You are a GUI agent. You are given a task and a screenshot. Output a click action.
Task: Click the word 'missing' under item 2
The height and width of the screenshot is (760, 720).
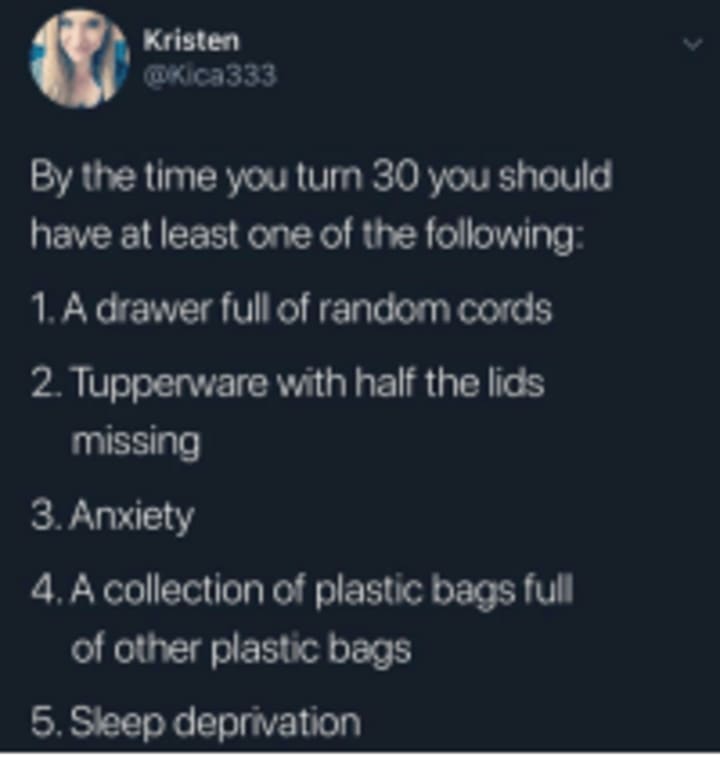pyautogui.click(x=136, y=443)
